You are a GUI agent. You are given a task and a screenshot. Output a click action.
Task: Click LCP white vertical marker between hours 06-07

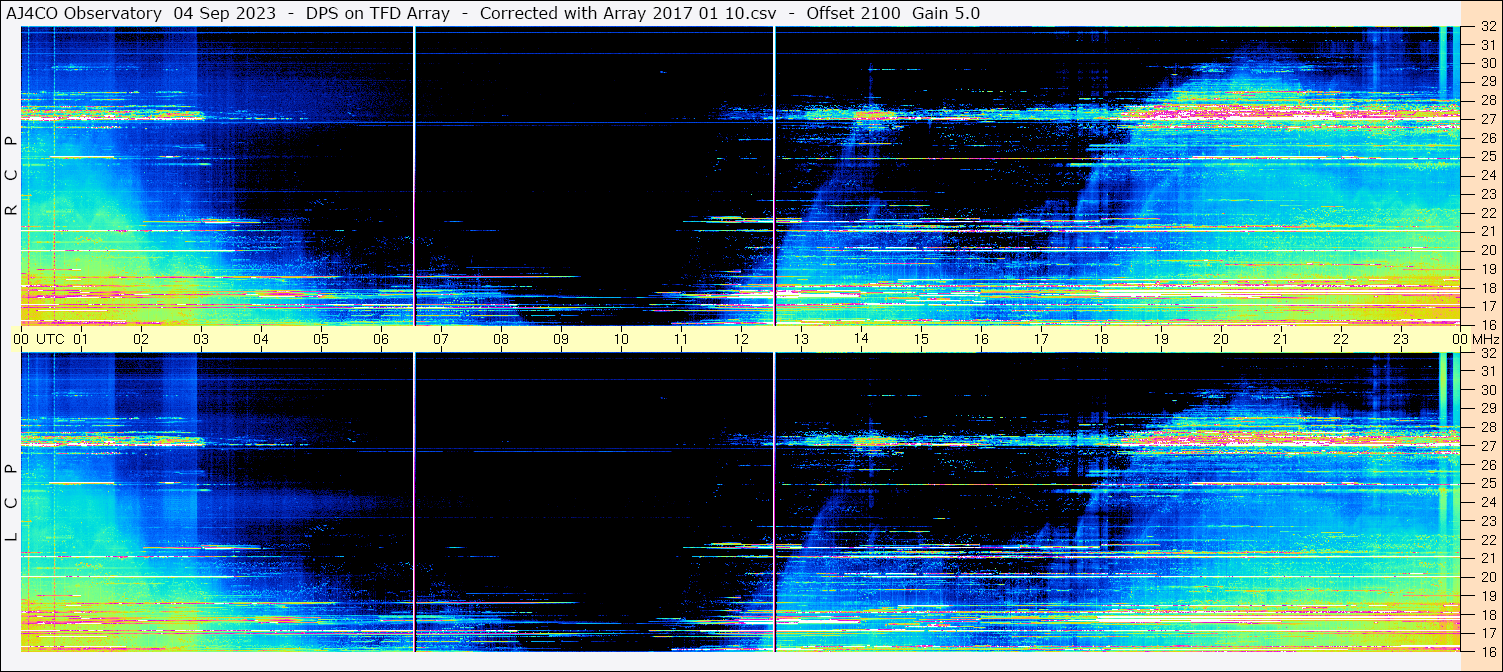(414, 502)
